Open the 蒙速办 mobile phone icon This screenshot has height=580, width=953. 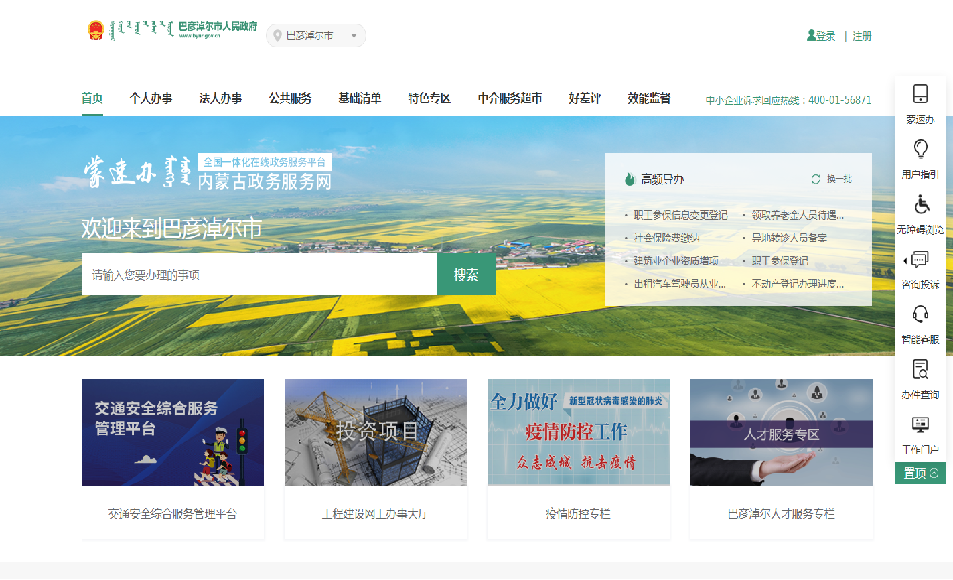point(920,94)
